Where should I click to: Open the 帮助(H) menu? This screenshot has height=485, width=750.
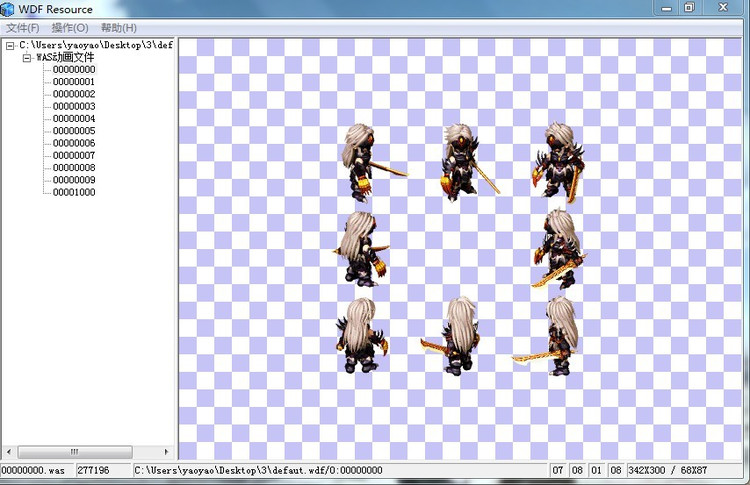coord(118,27)
